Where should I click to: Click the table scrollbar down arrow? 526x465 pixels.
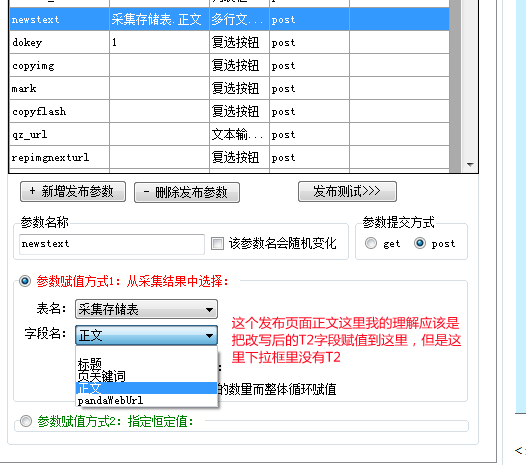tap(470, 164)
